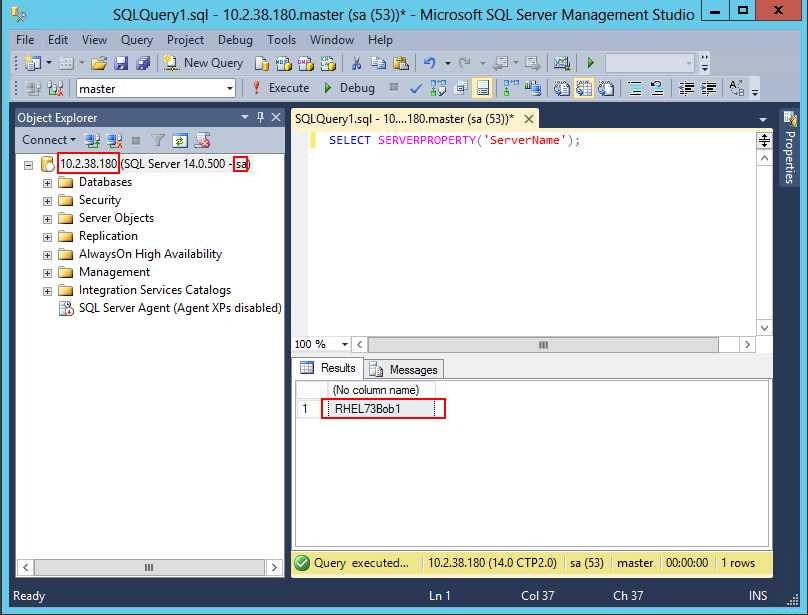Parse the query with the checkmark icon
This screenshot has height=615, width=808.
pos(415,89)
